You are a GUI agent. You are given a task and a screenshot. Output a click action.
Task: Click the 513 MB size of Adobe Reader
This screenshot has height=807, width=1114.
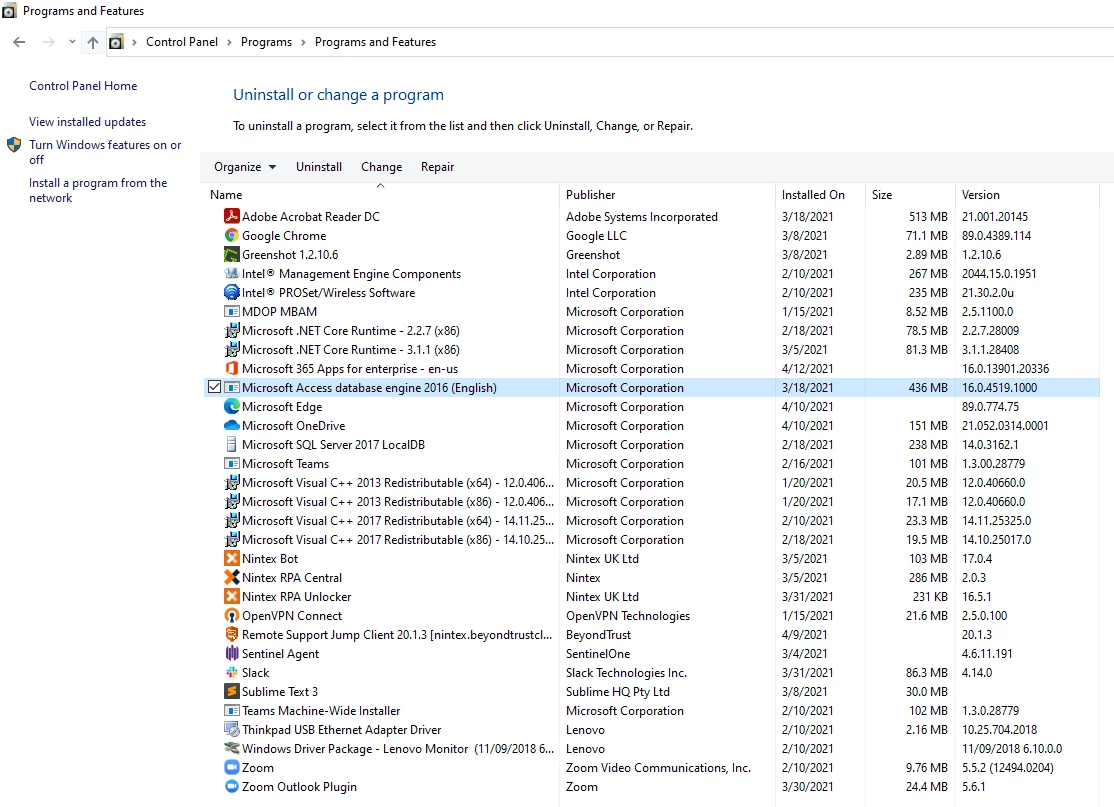click(x=928, y=216)
